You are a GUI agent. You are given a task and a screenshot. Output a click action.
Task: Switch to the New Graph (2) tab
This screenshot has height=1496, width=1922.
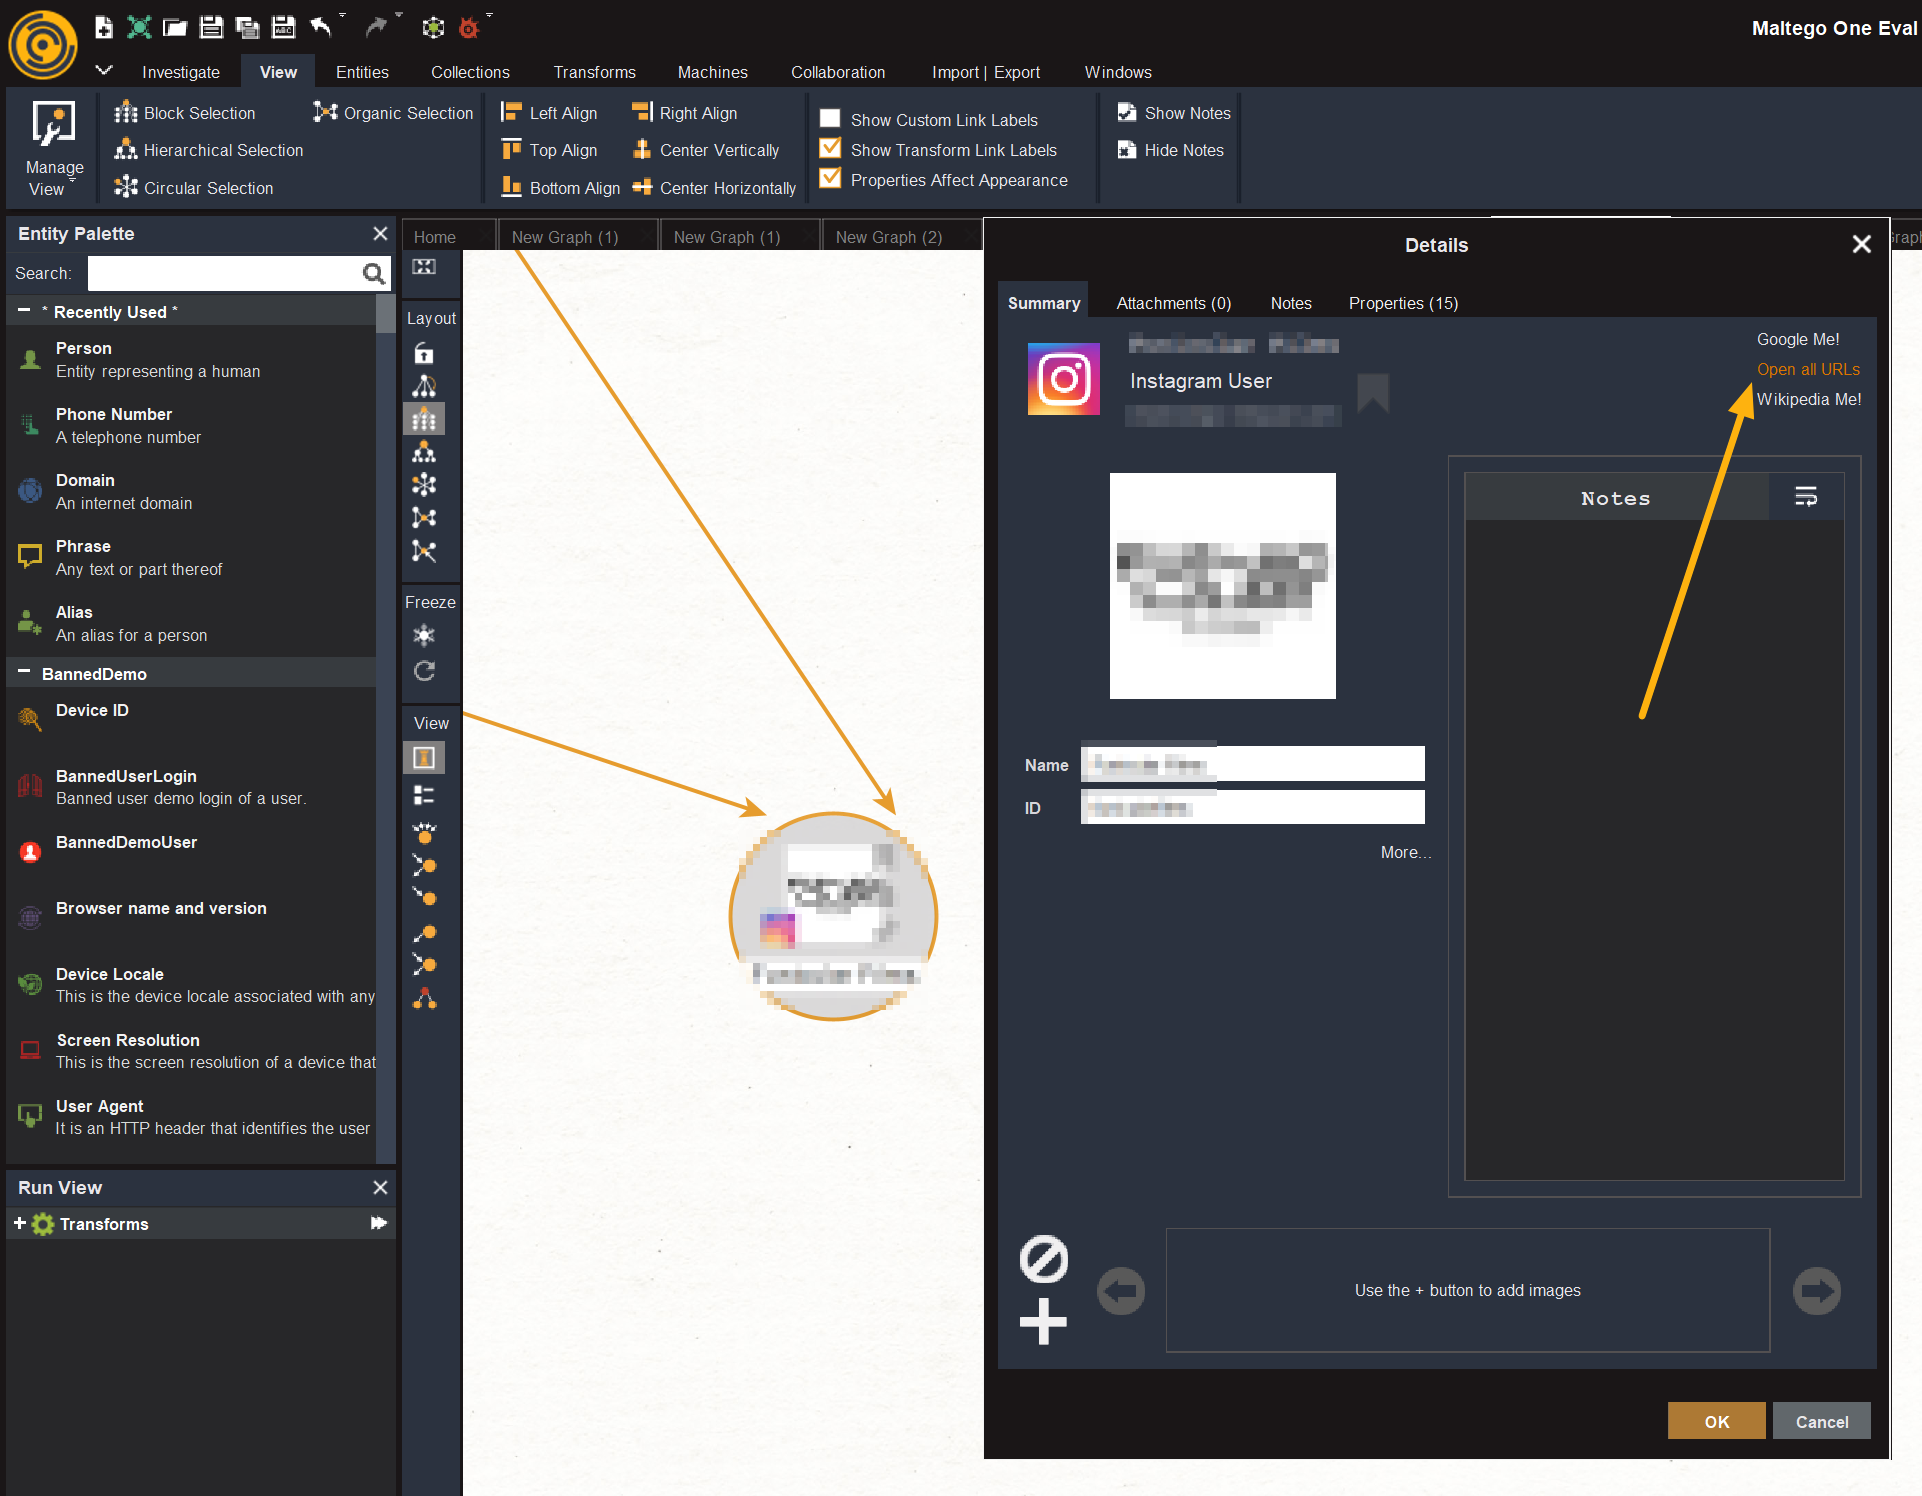[x=889, y=237]
